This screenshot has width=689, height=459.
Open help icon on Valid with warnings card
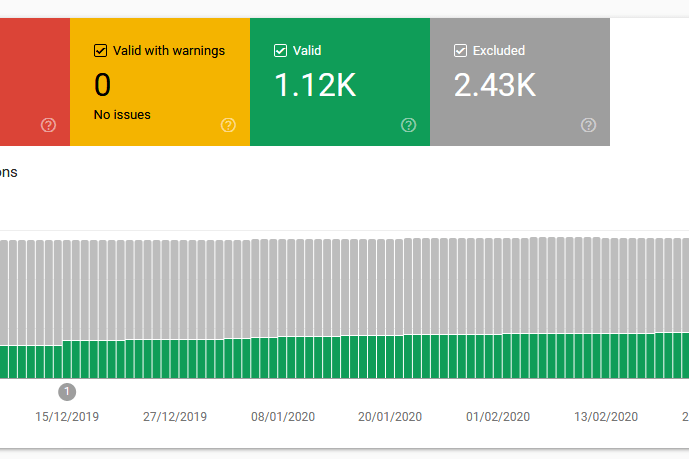coord(228,125)
